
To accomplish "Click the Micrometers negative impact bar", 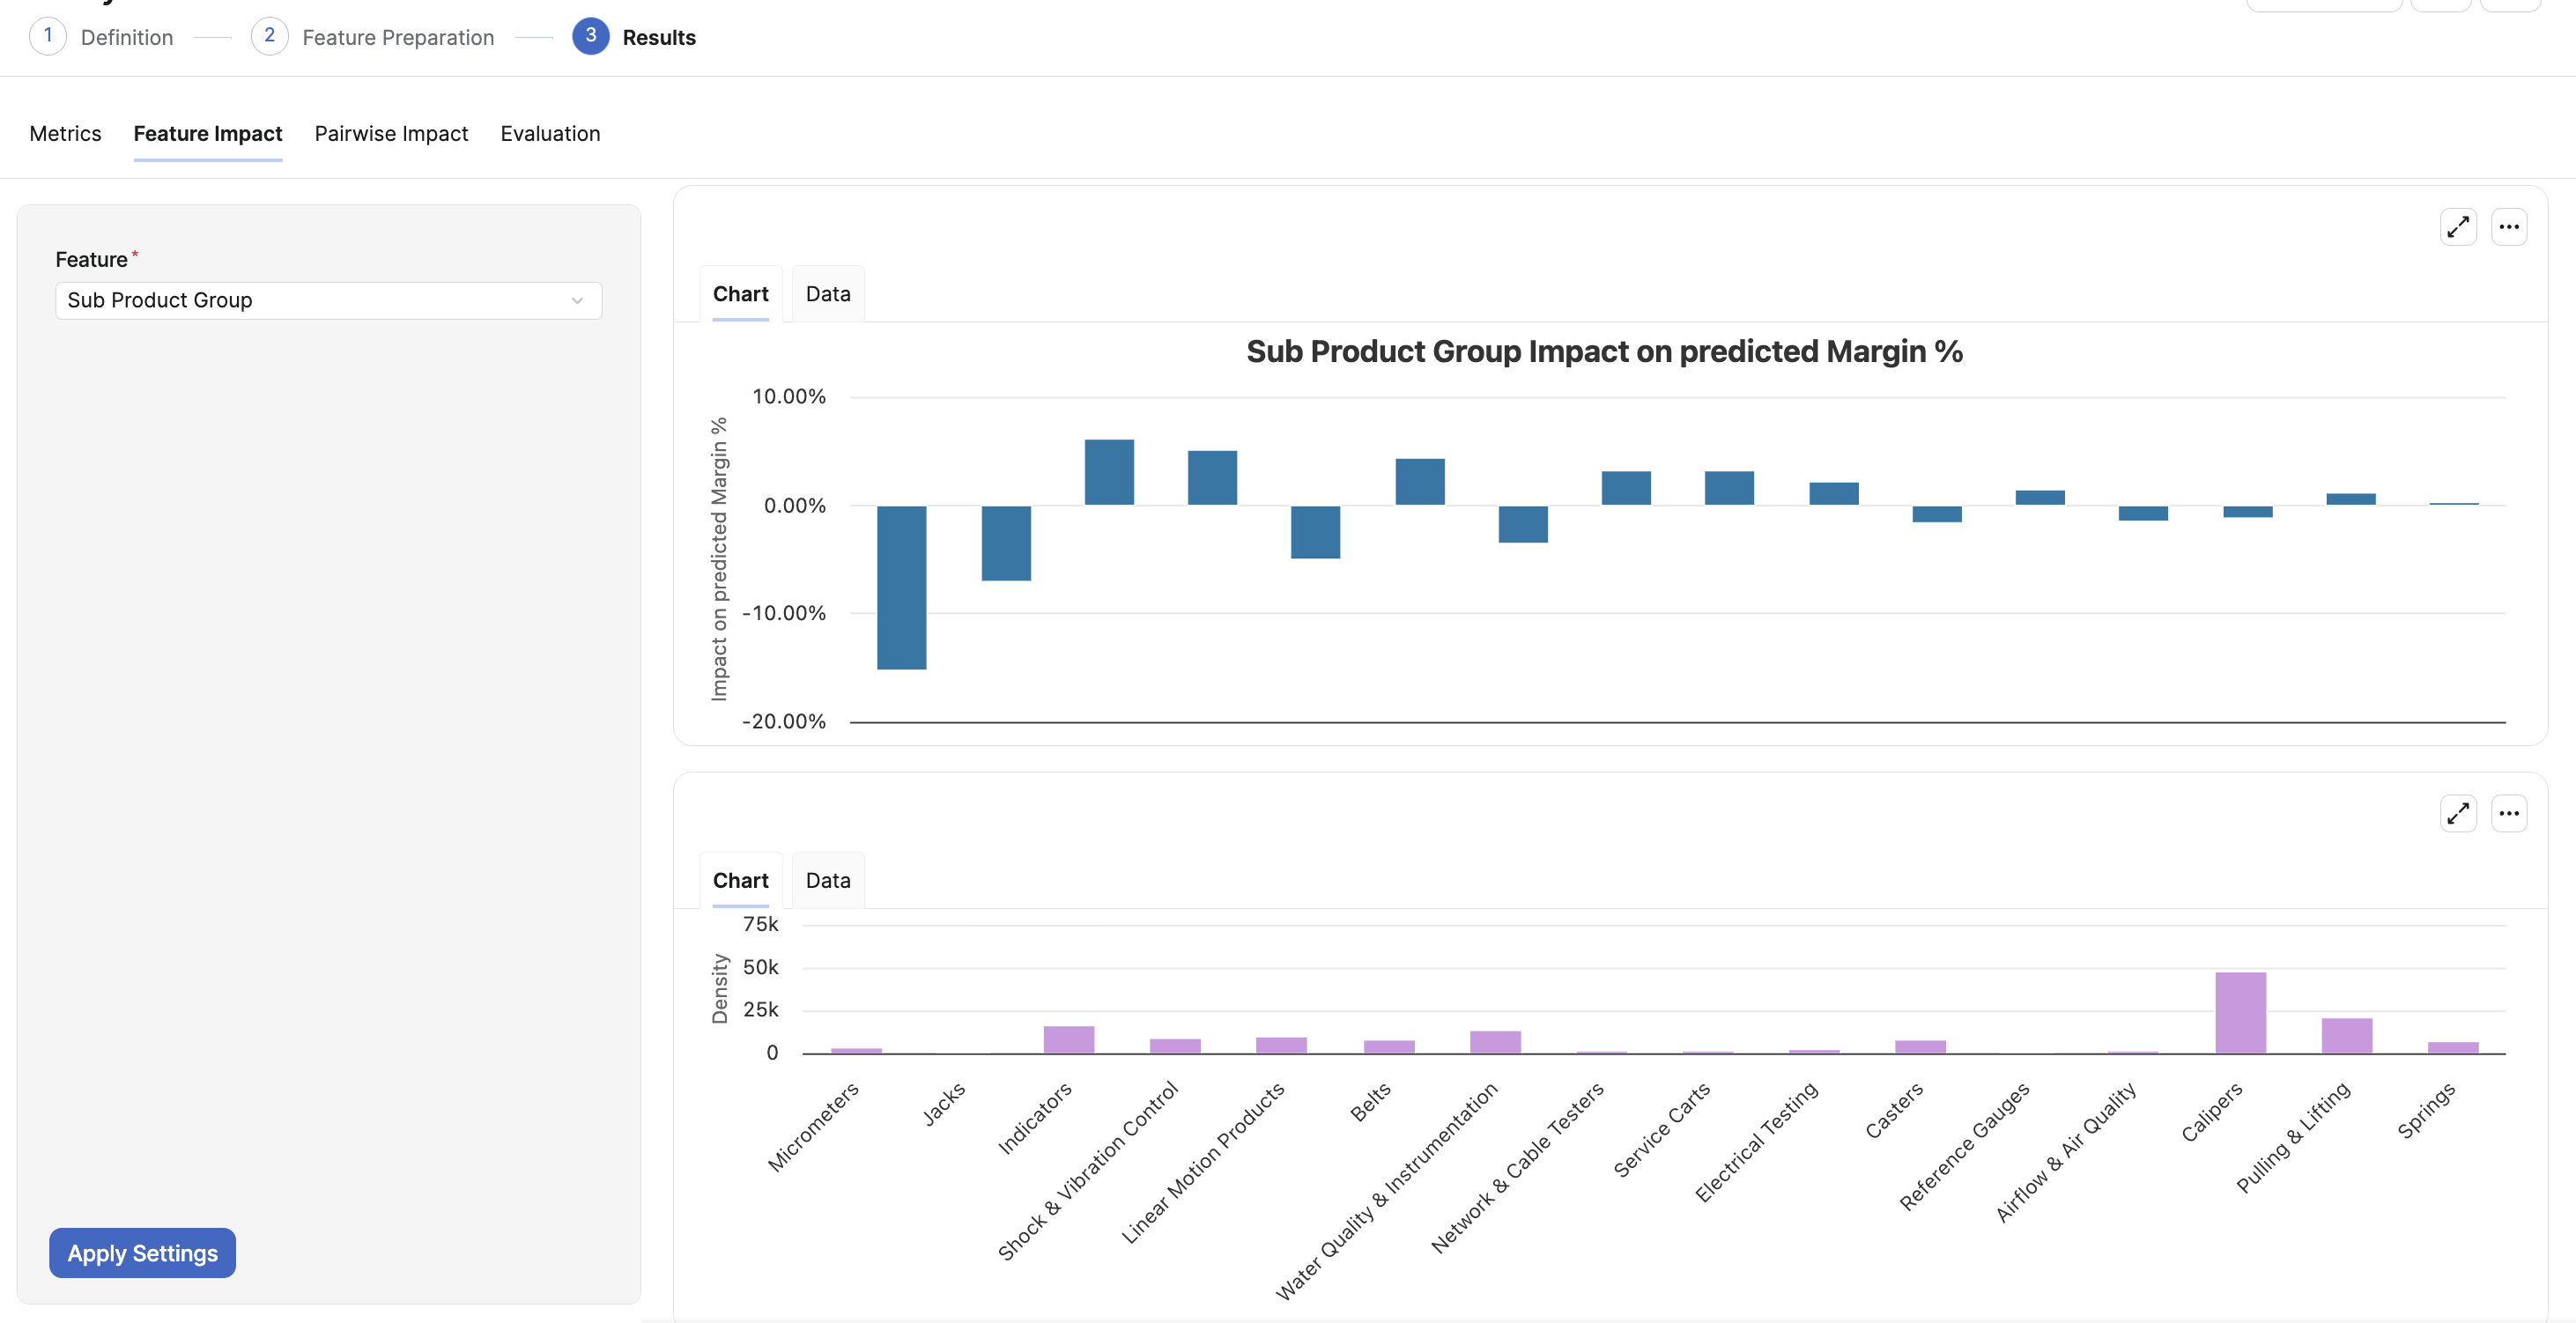I will (901, 588).
